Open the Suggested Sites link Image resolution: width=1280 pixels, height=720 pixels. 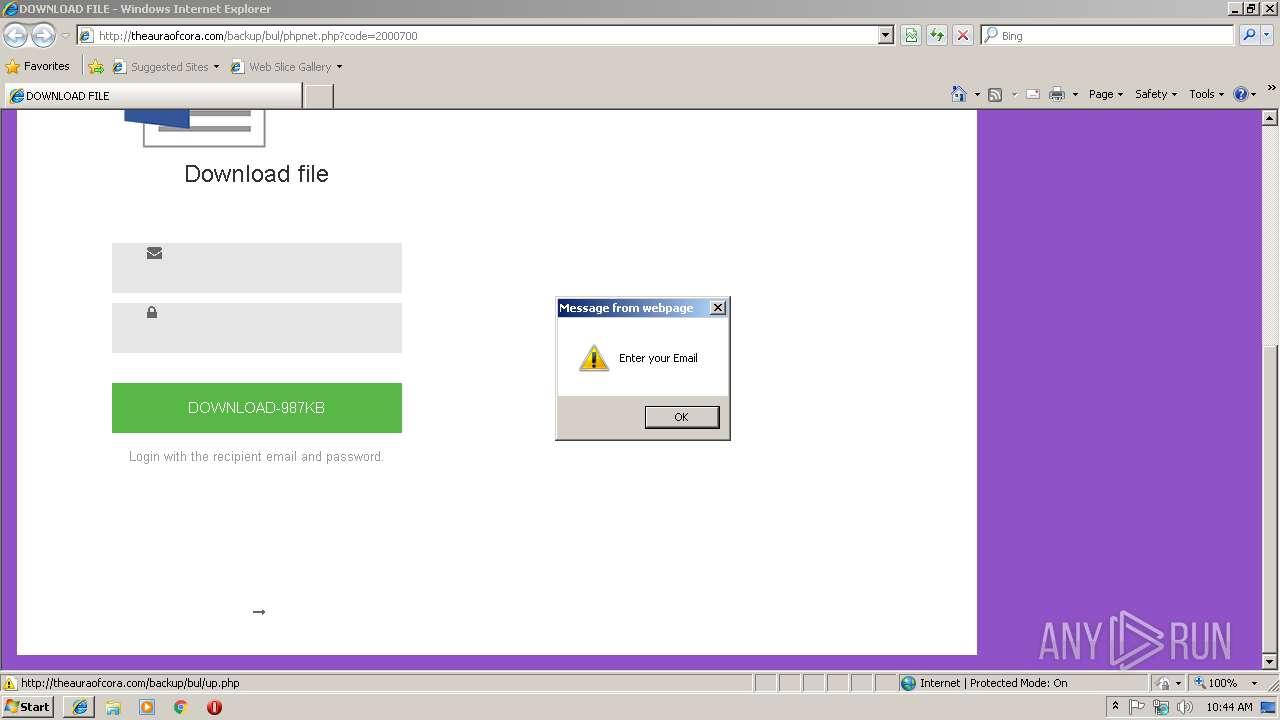tap(165, 67)
